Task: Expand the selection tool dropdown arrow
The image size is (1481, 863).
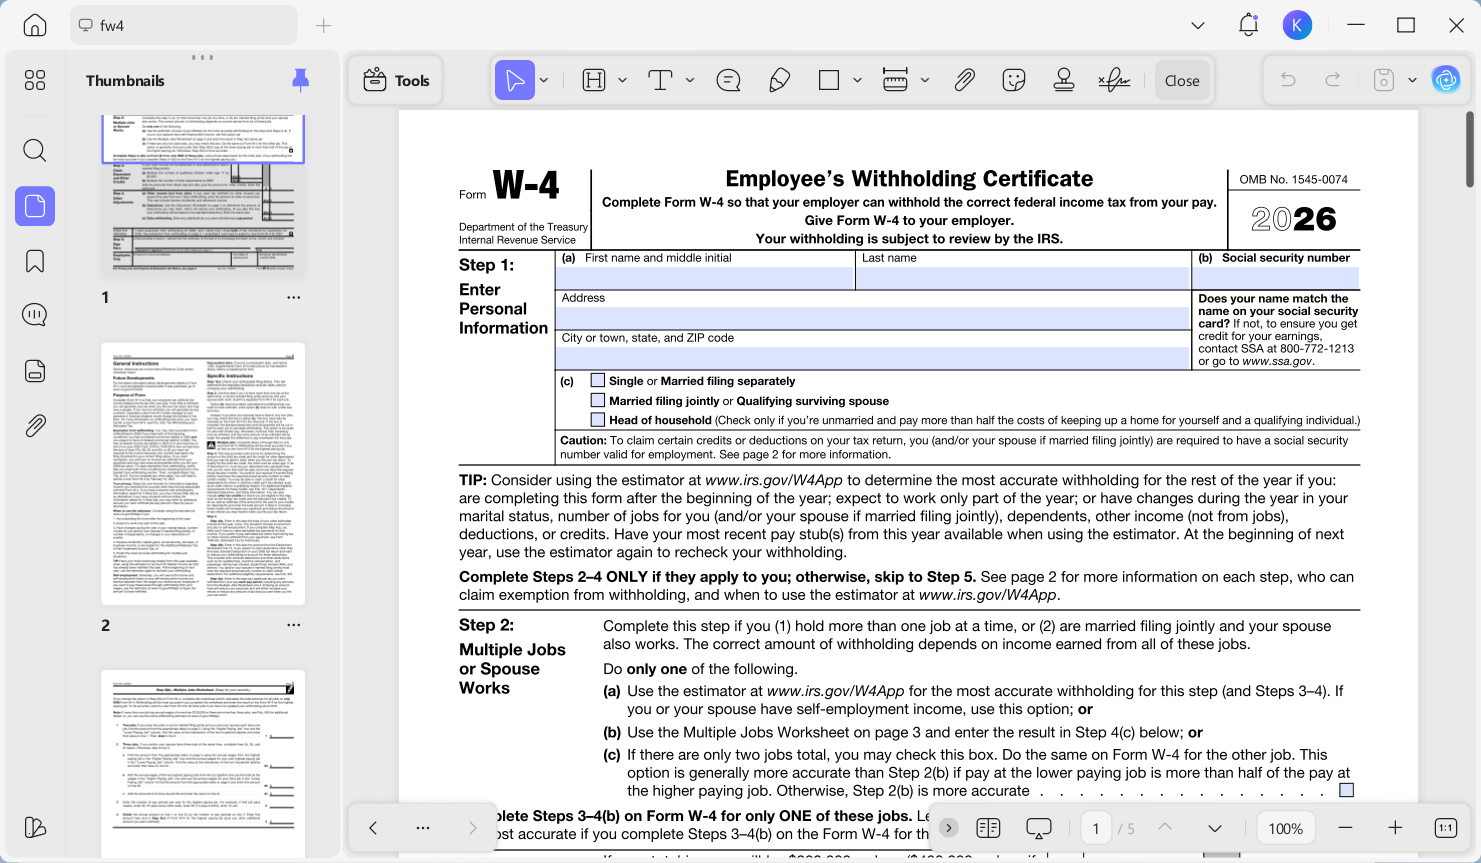Action: [544, 80]
